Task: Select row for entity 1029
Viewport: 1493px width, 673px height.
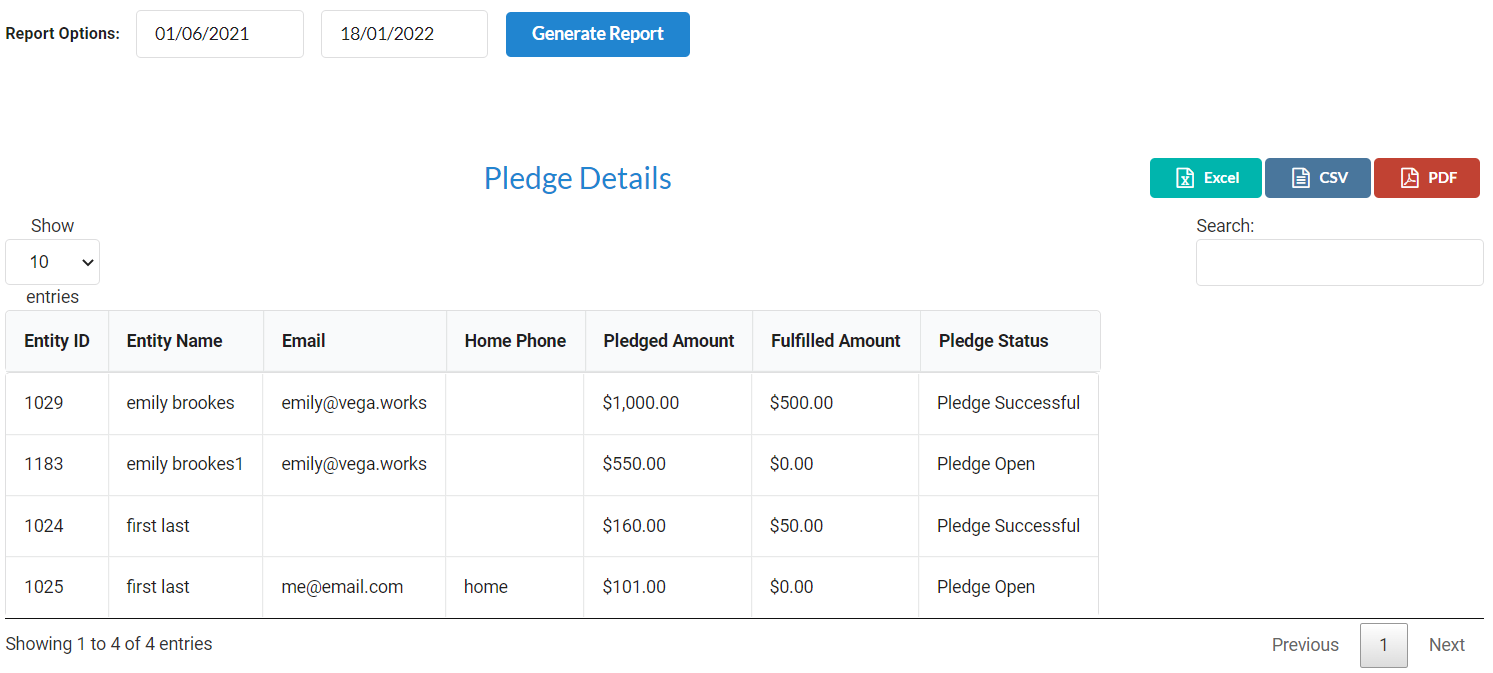Action: pos(552,403)
